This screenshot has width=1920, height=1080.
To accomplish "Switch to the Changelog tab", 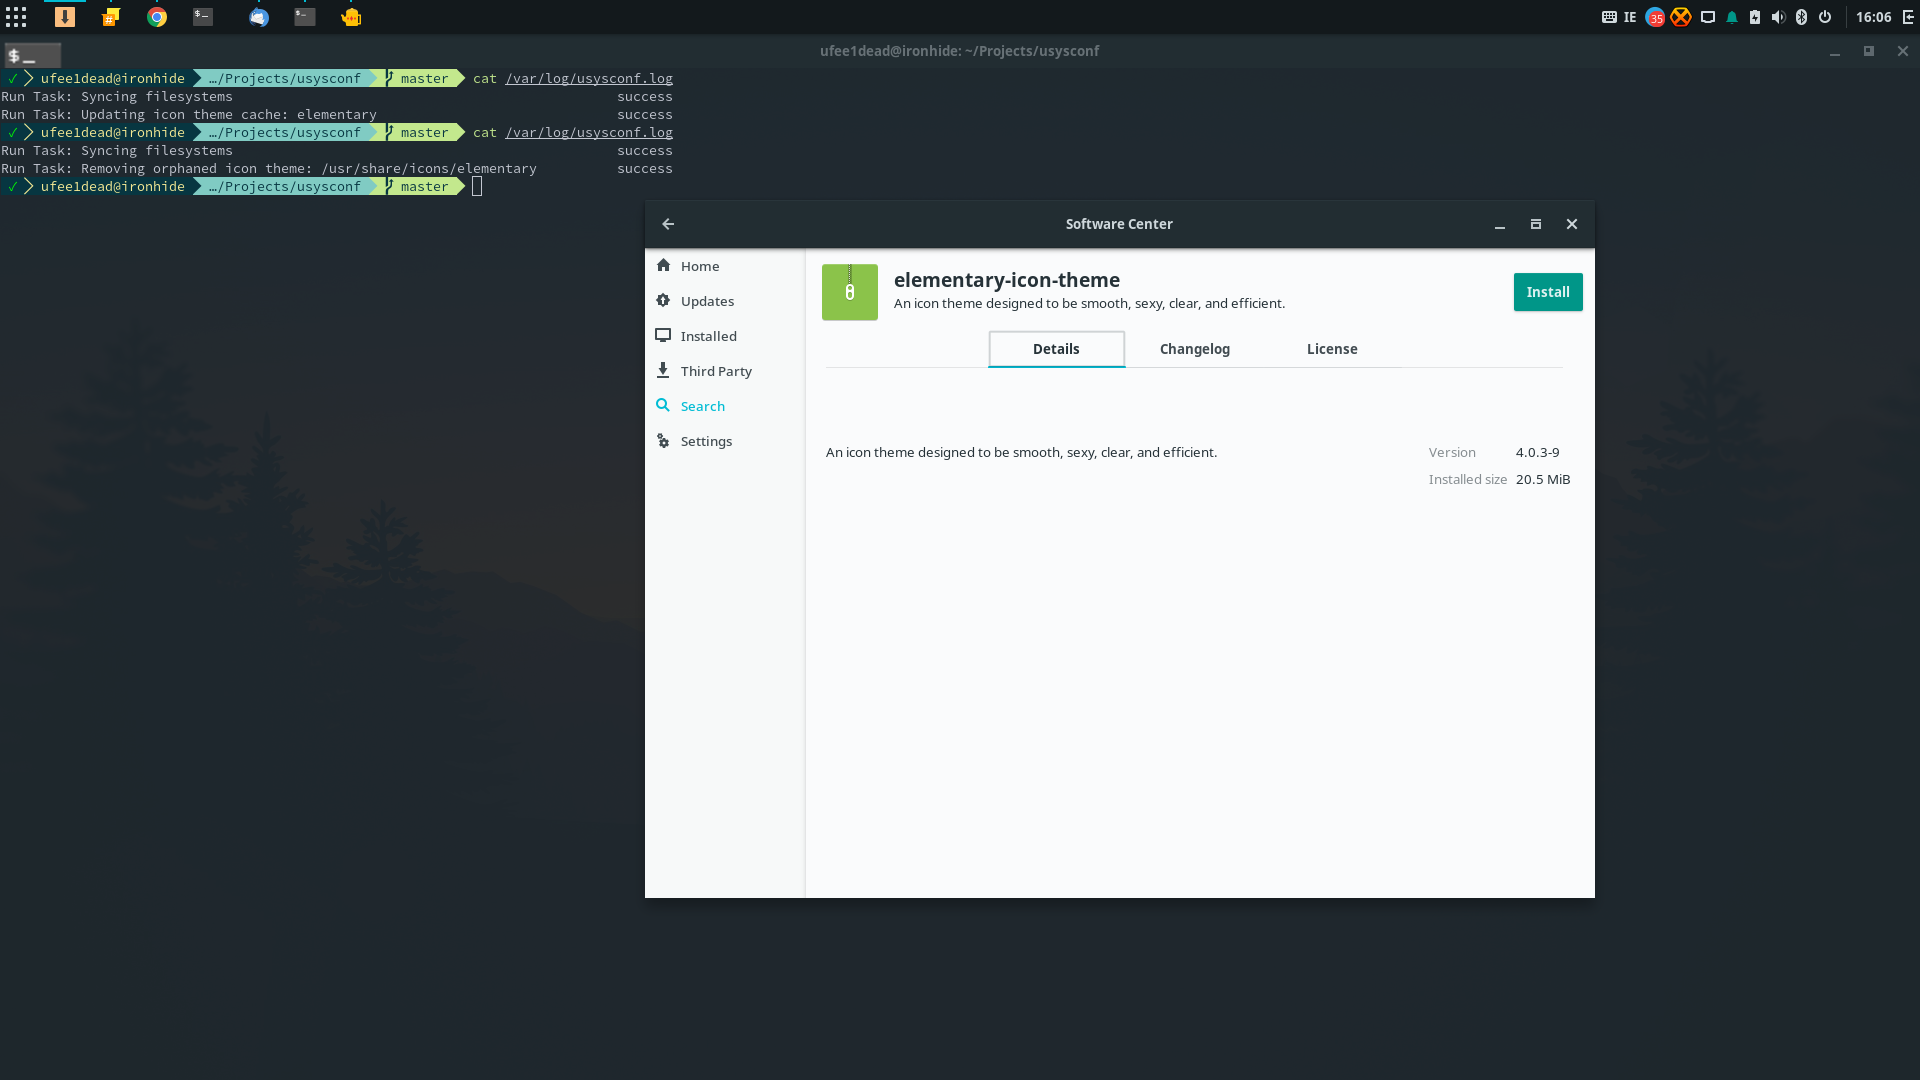I will click(x=1195, y=349).
